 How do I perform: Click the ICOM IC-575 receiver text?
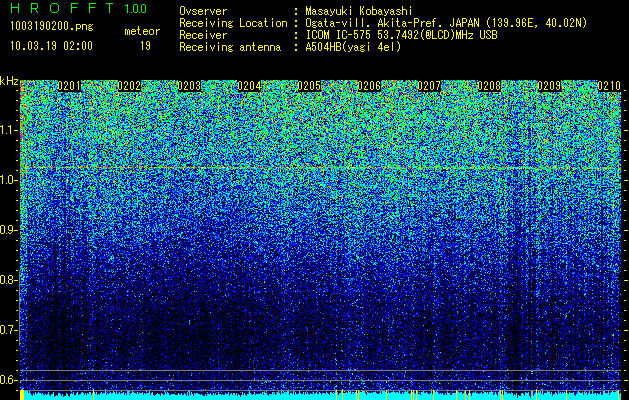point(401,35)
